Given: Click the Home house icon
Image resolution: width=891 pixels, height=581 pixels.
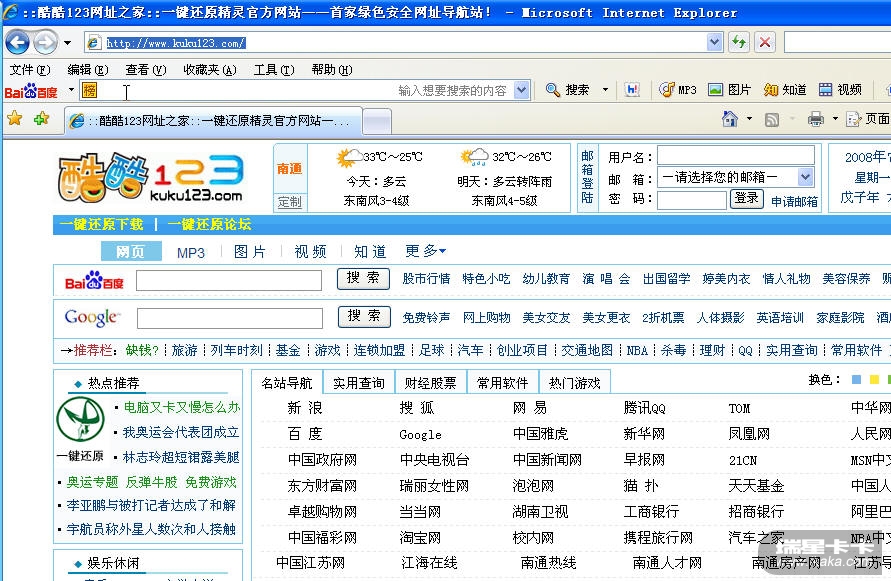Looking at the screenshot, I should coord(730,119).
